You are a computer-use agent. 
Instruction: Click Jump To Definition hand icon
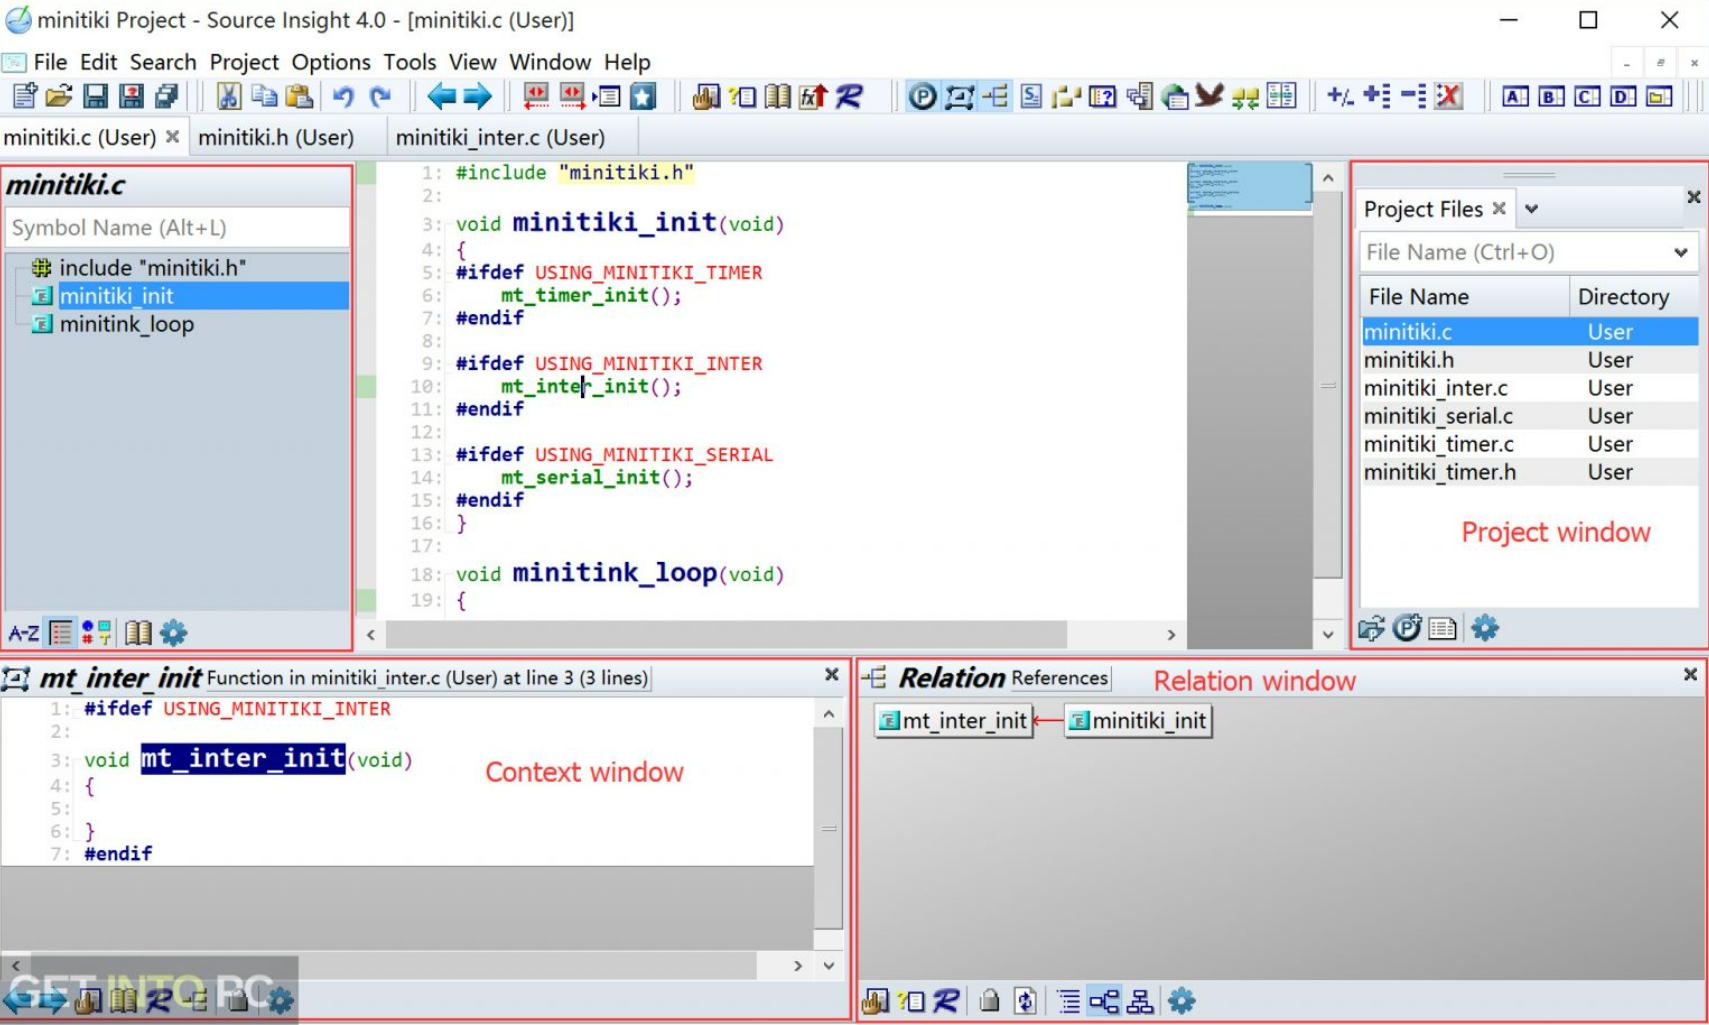coord(705,96)
